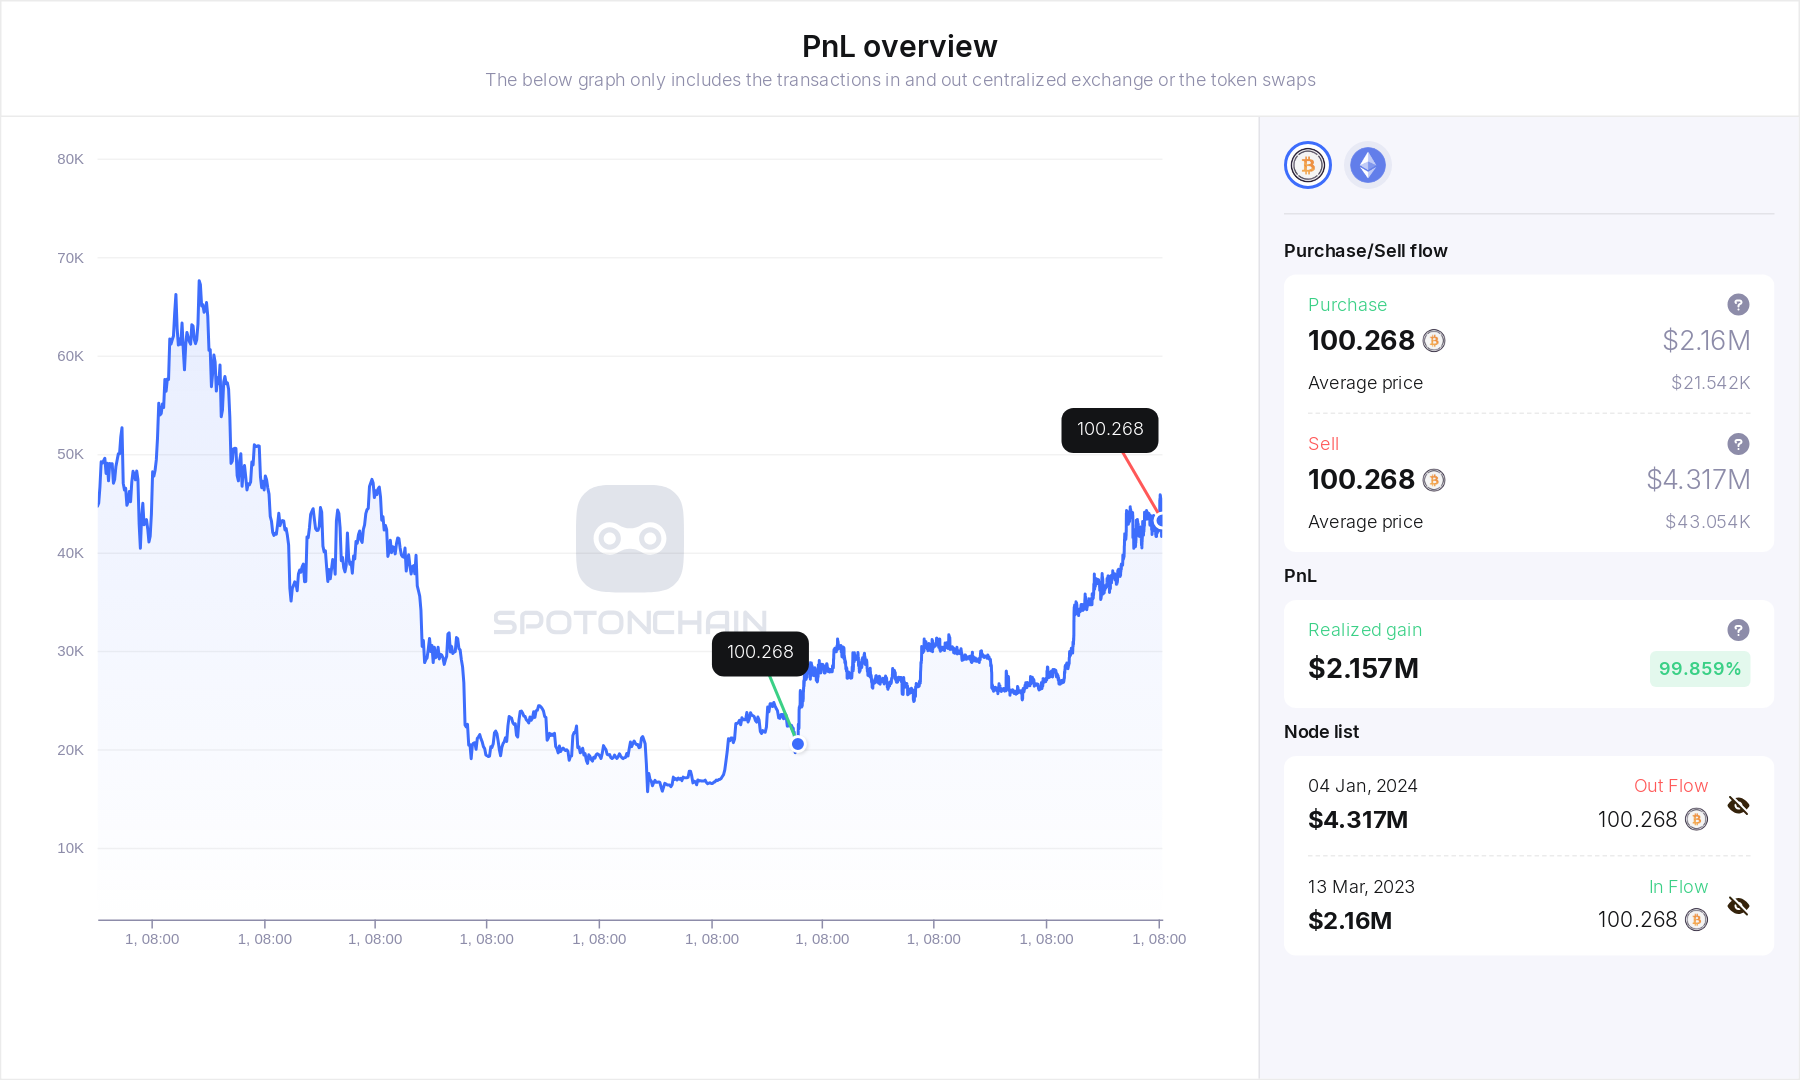This screenshot has height=1080, width=1800.
Task: Open the Sell help tooltip icon
Action: (x=1739, y=444)
